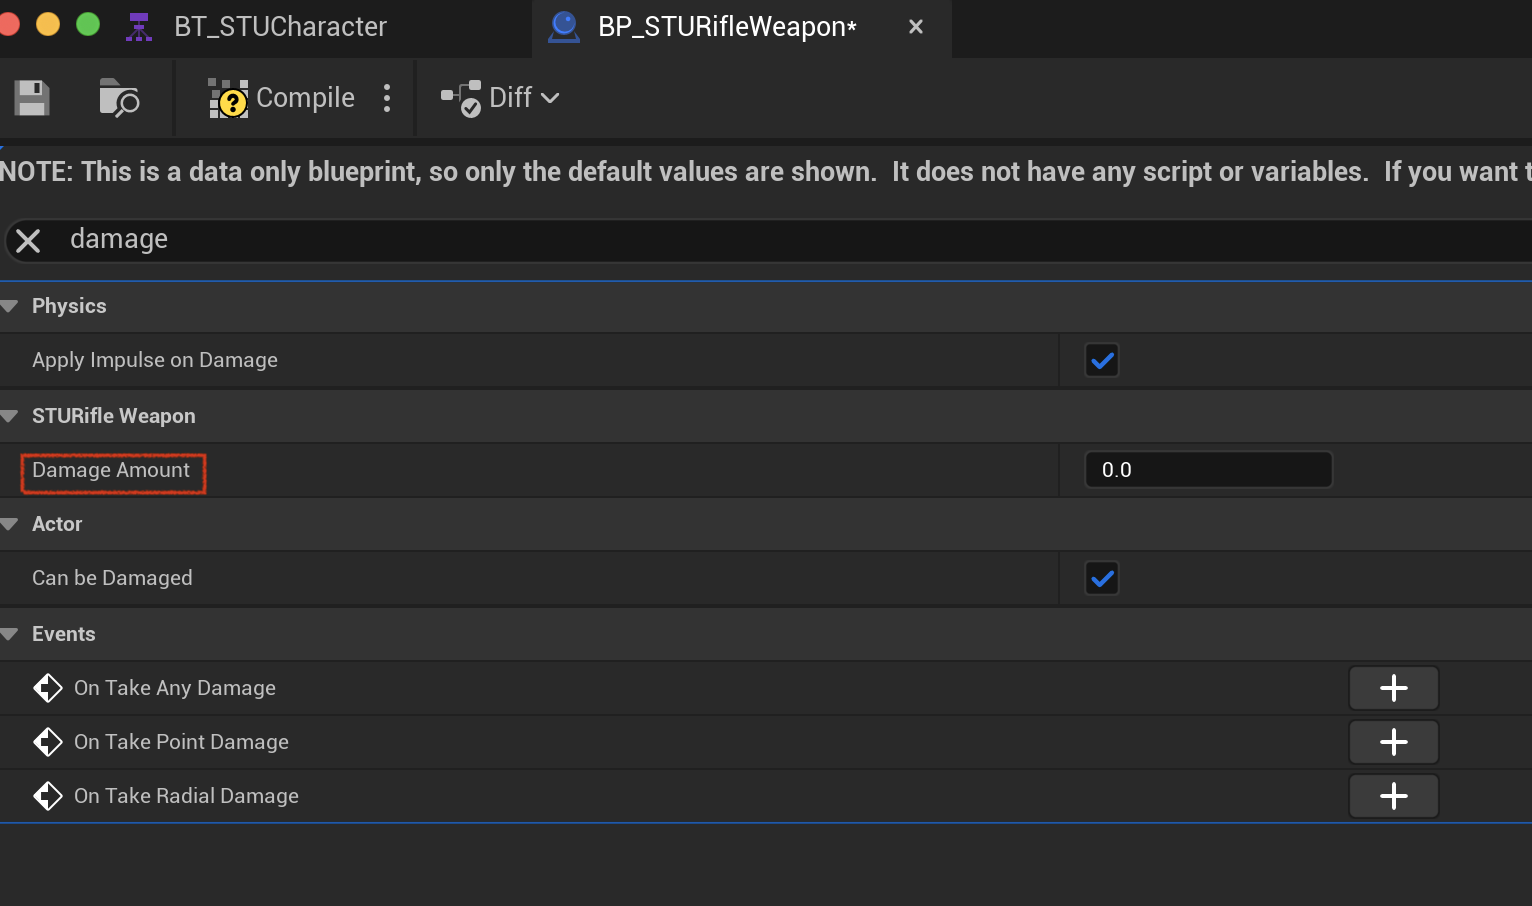This screenshot has width=1532, height=906.
Task: Close the BP_STURifleWeapon tab
Action: point(915,27)
